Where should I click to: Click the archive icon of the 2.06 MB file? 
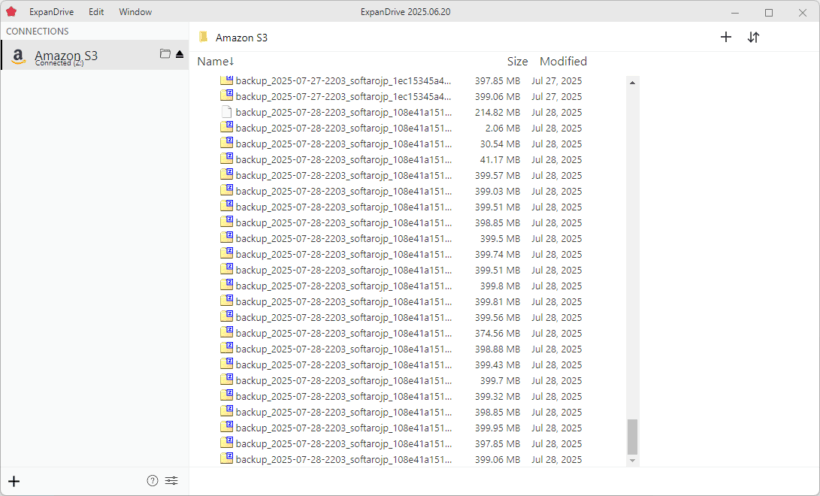pyautogui.click(x=226, y=127)
